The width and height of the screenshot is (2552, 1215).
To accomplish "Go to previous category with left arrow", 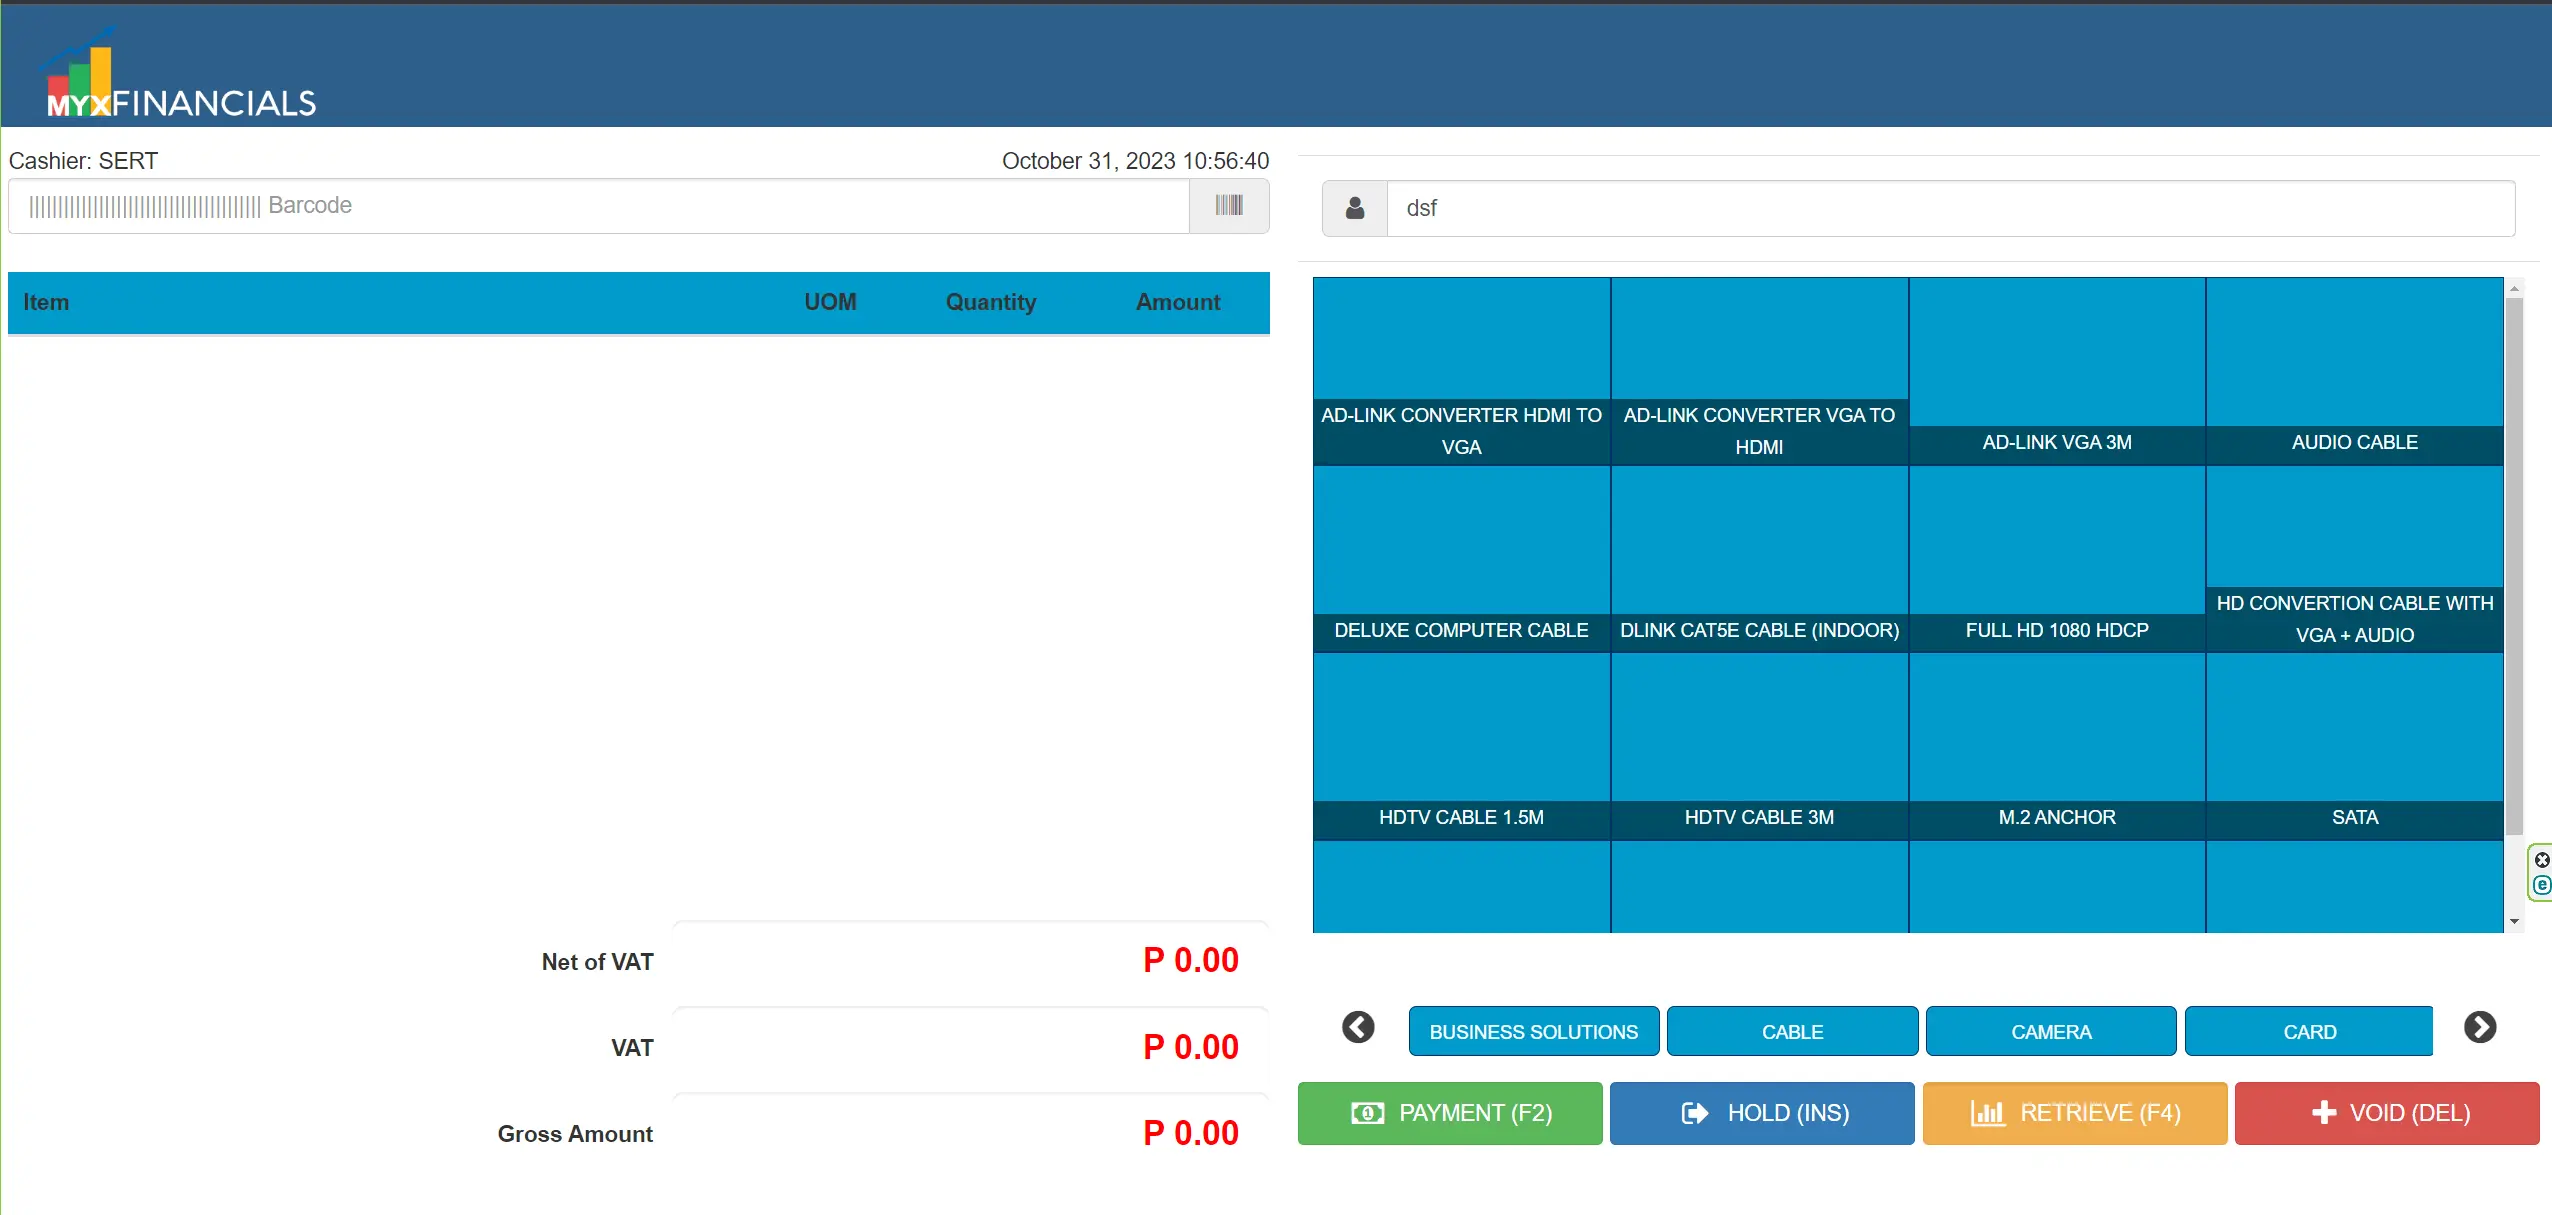I will pyautogui.click(x=1357, y=1027).
